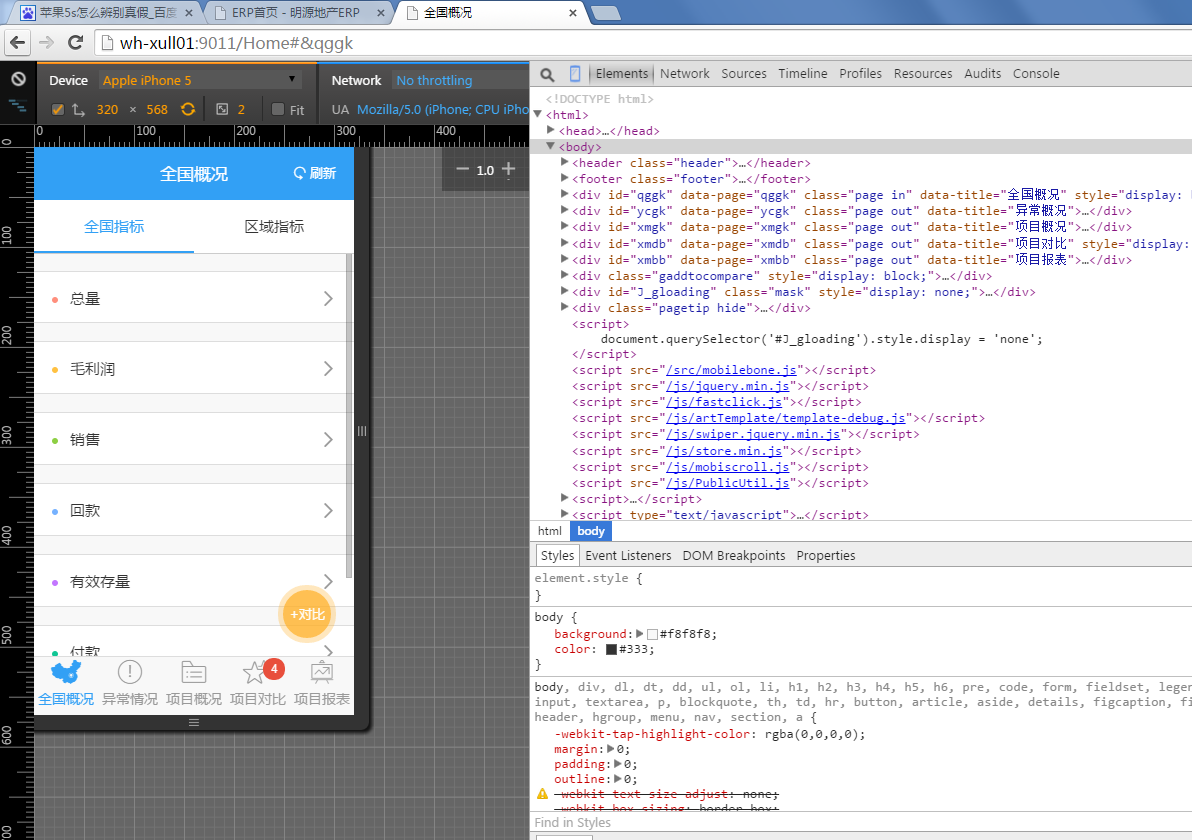Open the 回款 row chevron
1192x840 pixels.
coord(328,510)
